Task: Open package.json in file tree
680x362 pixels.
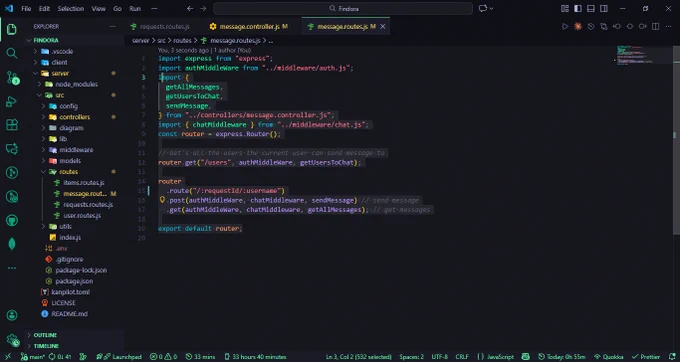Action: 74,281
